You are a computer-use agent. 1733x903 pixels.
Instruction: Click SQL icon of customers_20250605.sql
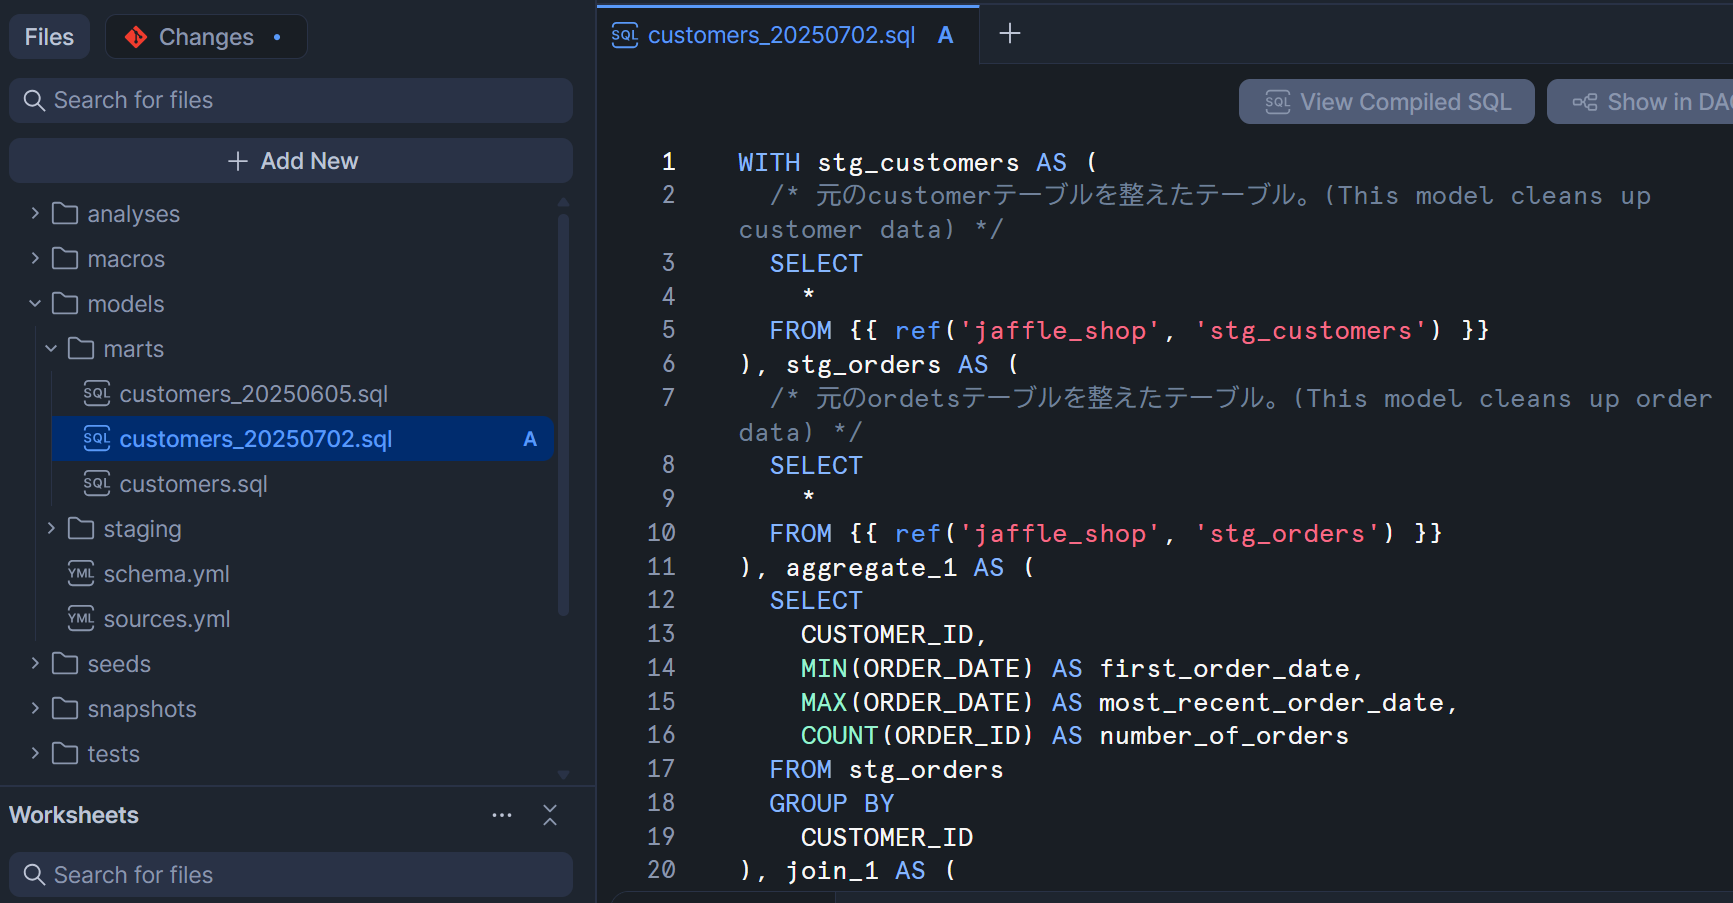[97, 393]
